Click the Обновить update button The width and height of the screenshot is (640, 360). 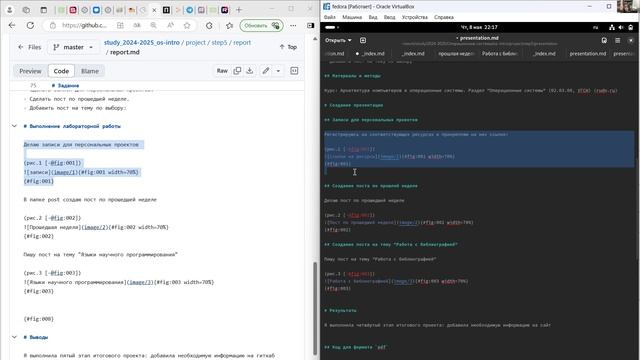pos(261,25)
